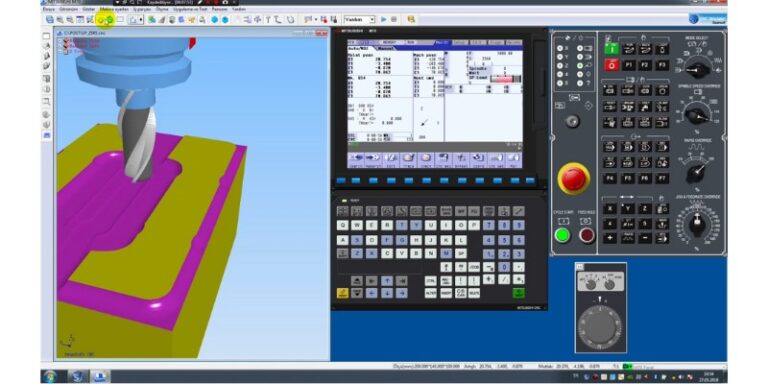Tap the number 5 key on the keypad

coord(504,240)
